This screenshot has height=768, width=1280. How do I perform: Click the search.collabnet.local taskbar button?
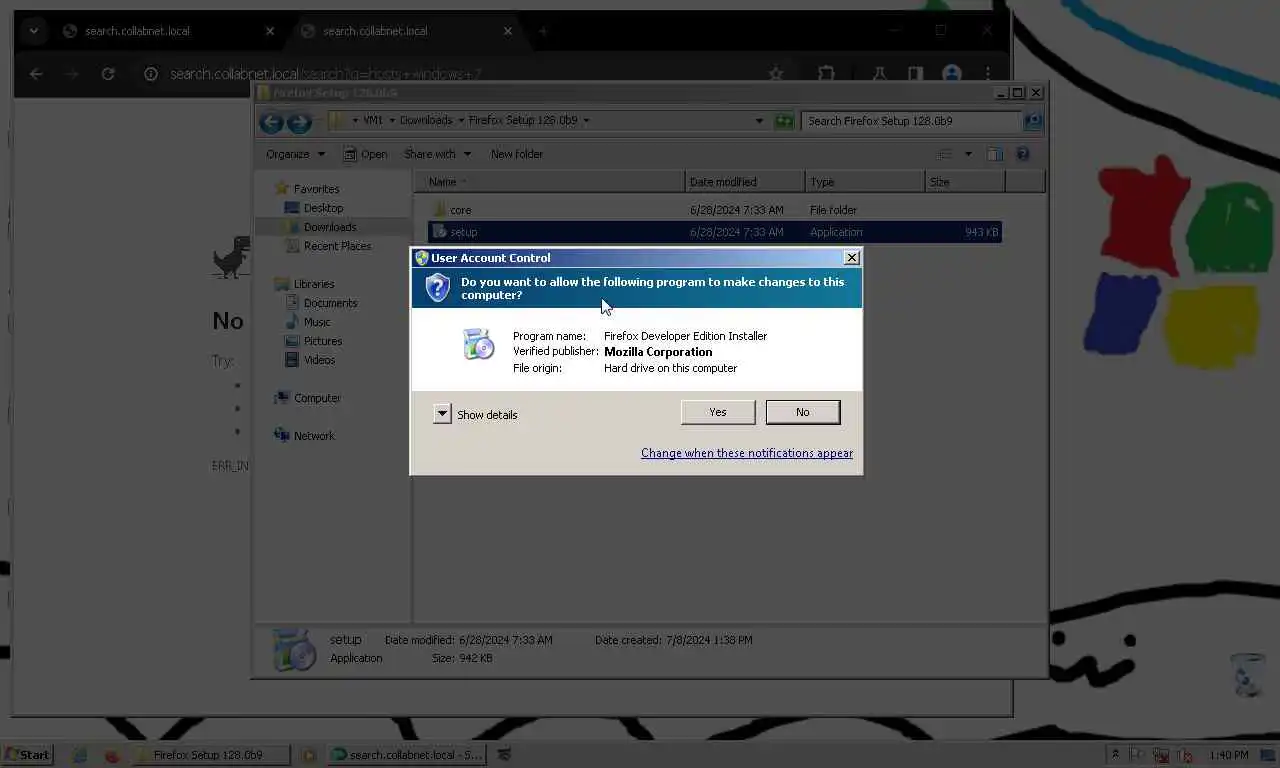click(406, 755)
